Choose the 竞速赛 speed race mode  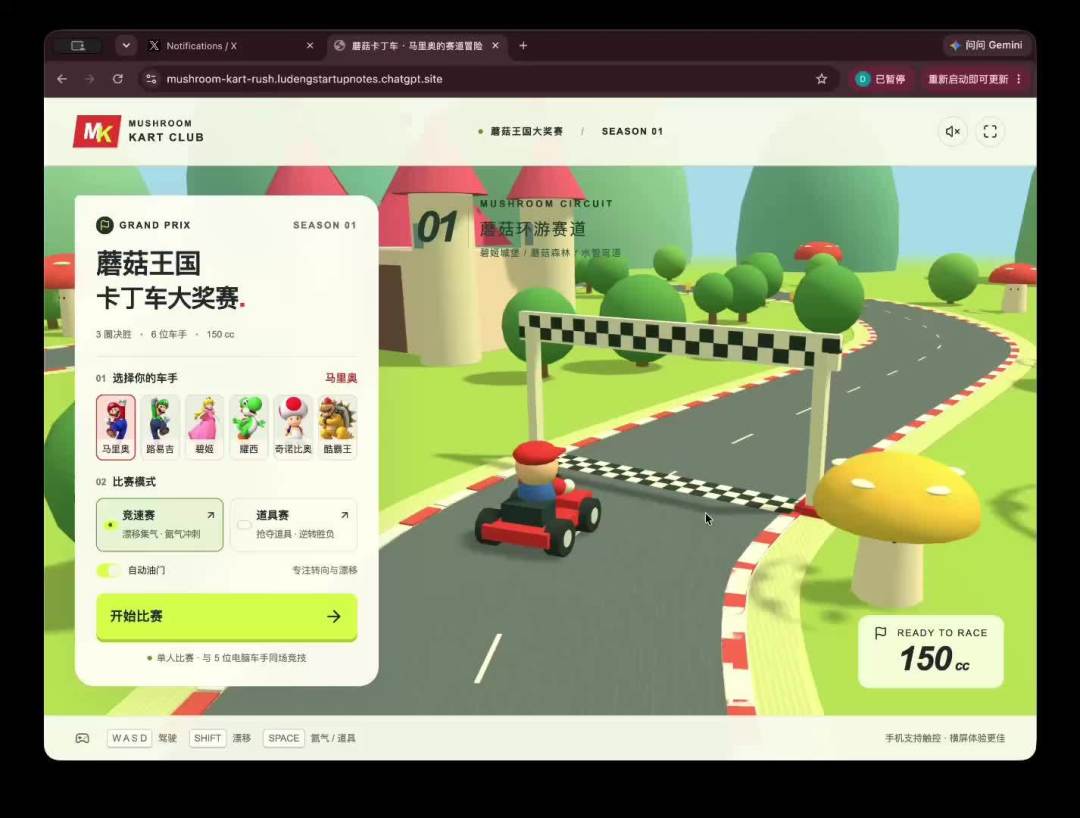coord(160,525)
